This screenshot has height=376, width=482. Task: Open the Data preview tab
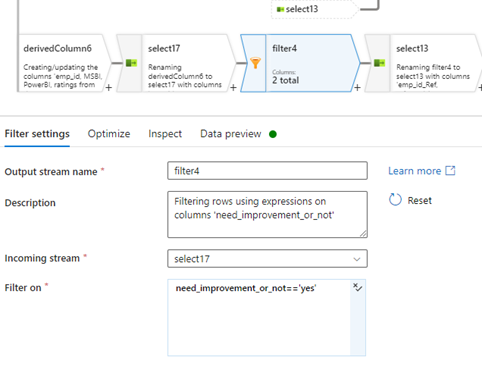click(231, 134)
